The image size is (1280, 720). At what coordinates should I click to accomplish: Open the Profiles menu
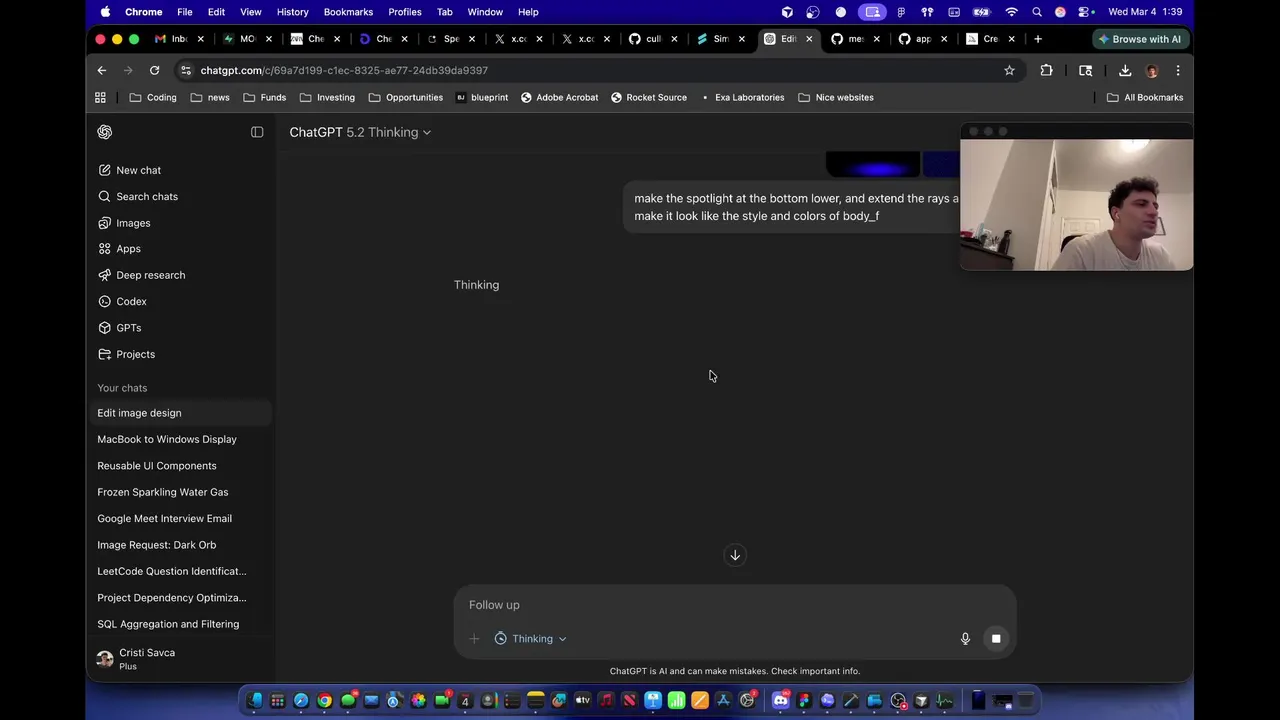coord(404,12)
